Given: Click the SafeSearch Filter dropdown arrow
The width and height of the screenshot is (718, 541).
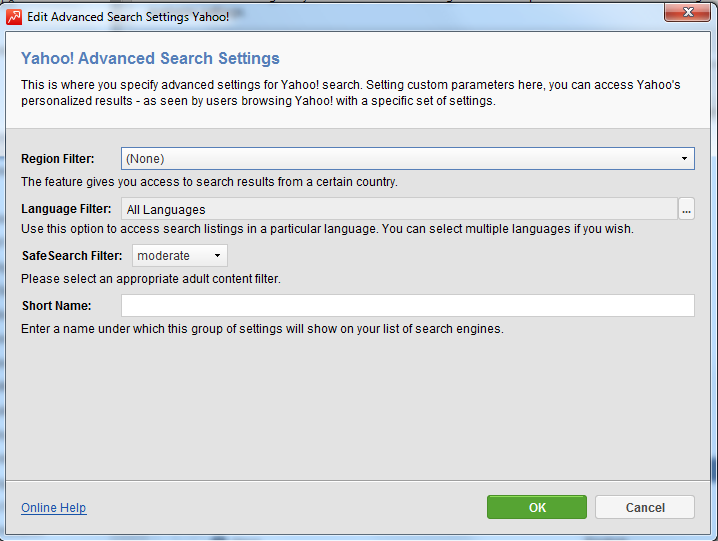Looking at the screenshot, I should pyautogui.click(x=218, y=256).
